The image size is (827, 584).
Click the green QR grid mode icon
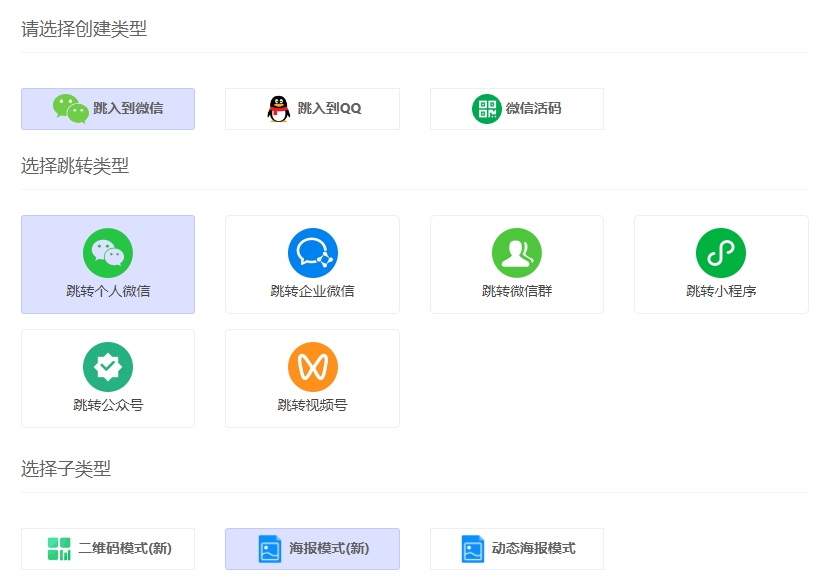tap(59, 549)
